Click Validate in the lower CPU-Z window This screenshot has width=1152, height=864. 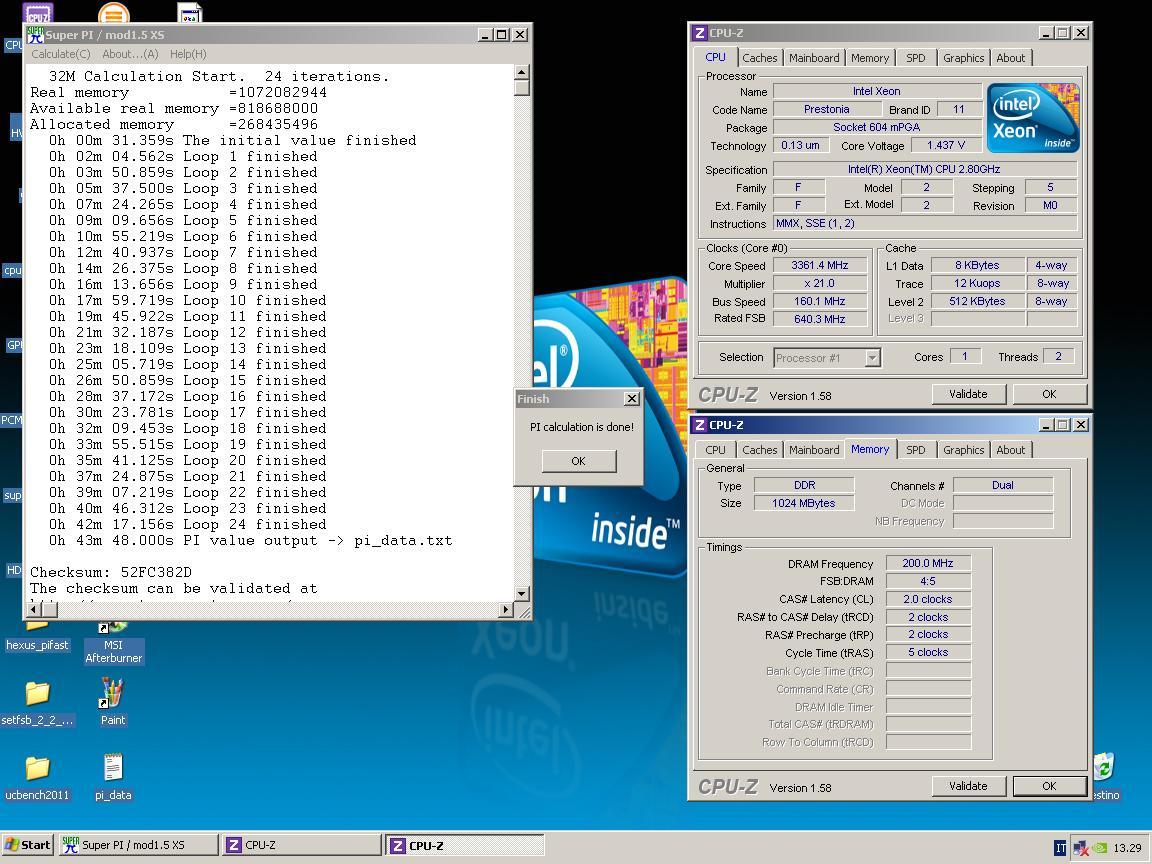point(968,786)
